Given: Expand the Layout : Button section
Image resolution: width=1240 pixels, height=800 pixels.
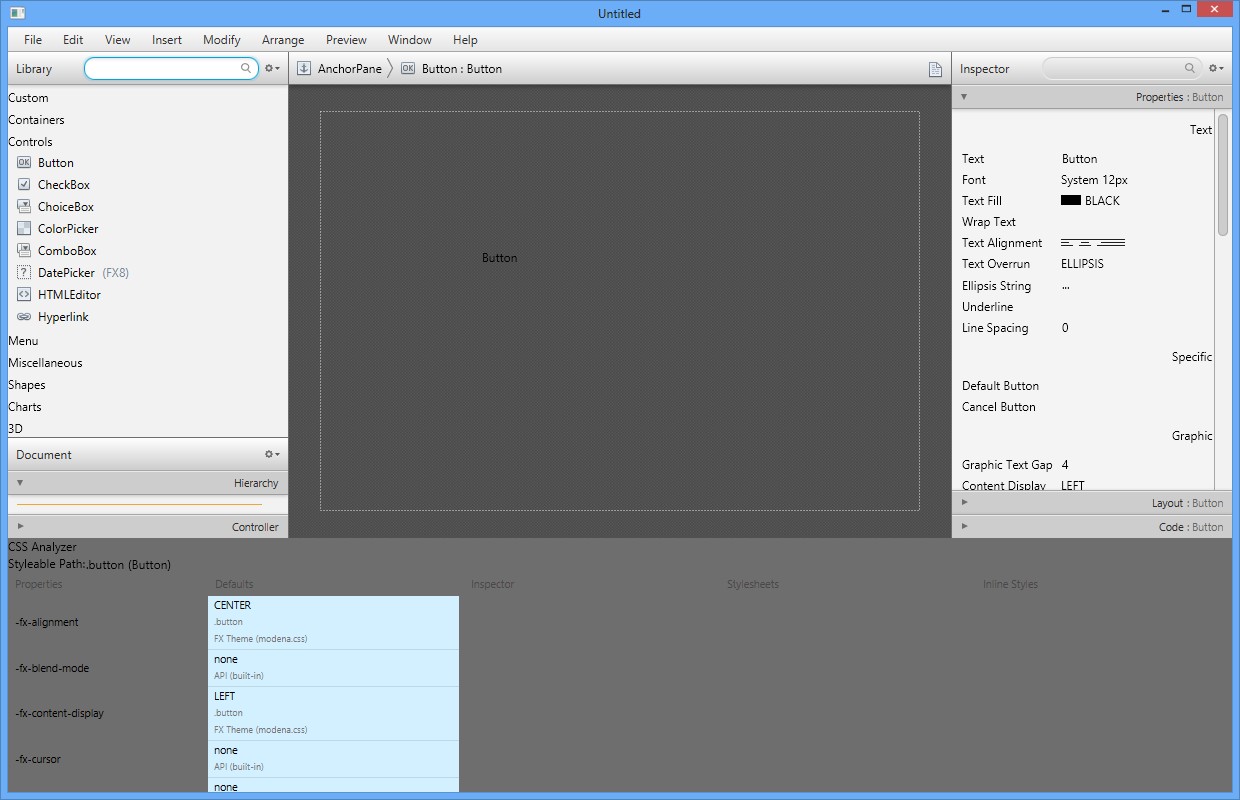Looking at the screenshot, I should click(x=964, y=503).
